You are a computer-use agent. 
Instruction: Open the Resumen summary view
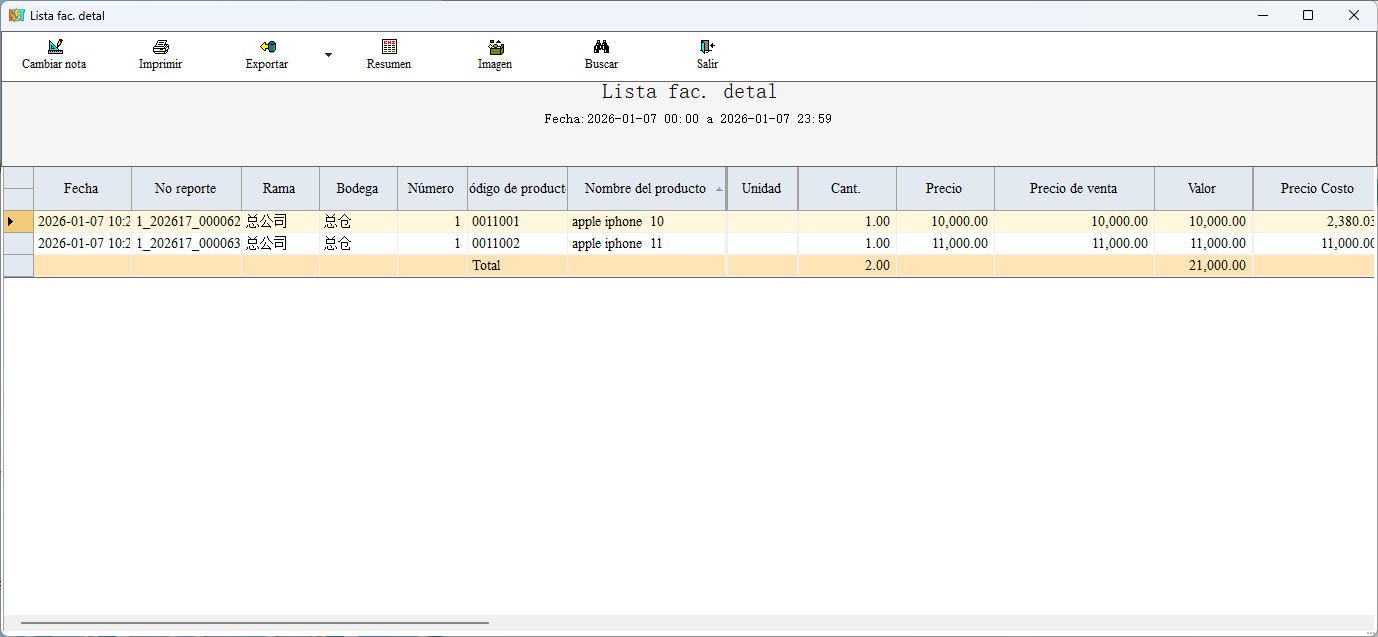click(x=389, y=47)
